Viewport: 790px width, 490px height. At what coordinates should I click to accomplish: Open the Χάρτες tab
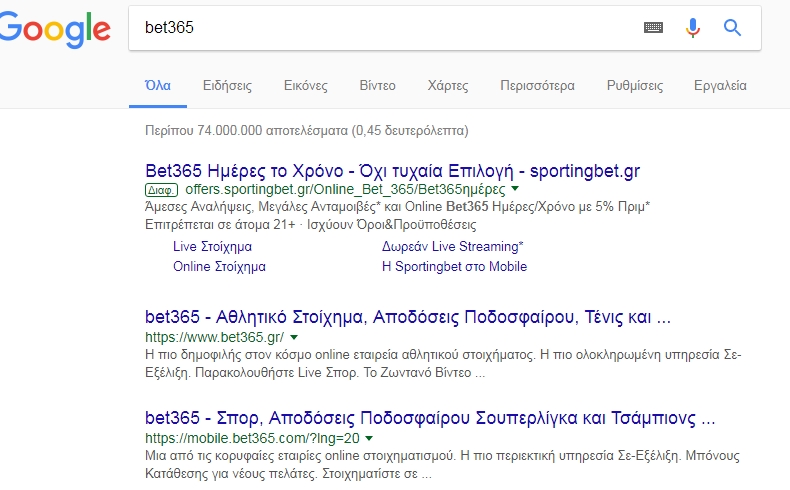pyautogui.click(x=448, y=86)
